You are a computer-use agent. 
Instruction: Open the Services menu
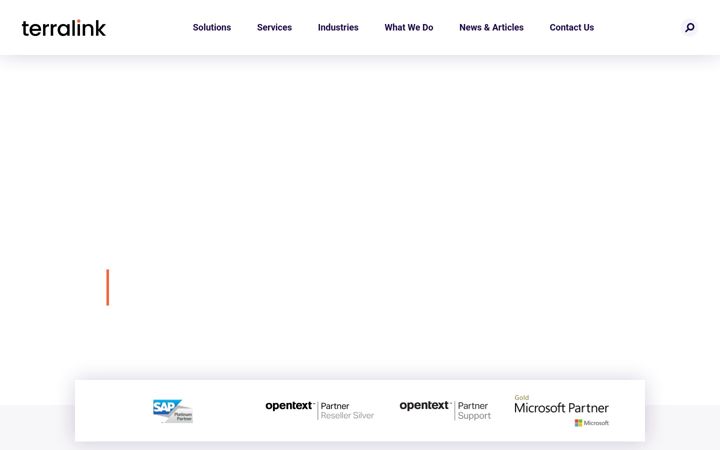pos(274,28)
